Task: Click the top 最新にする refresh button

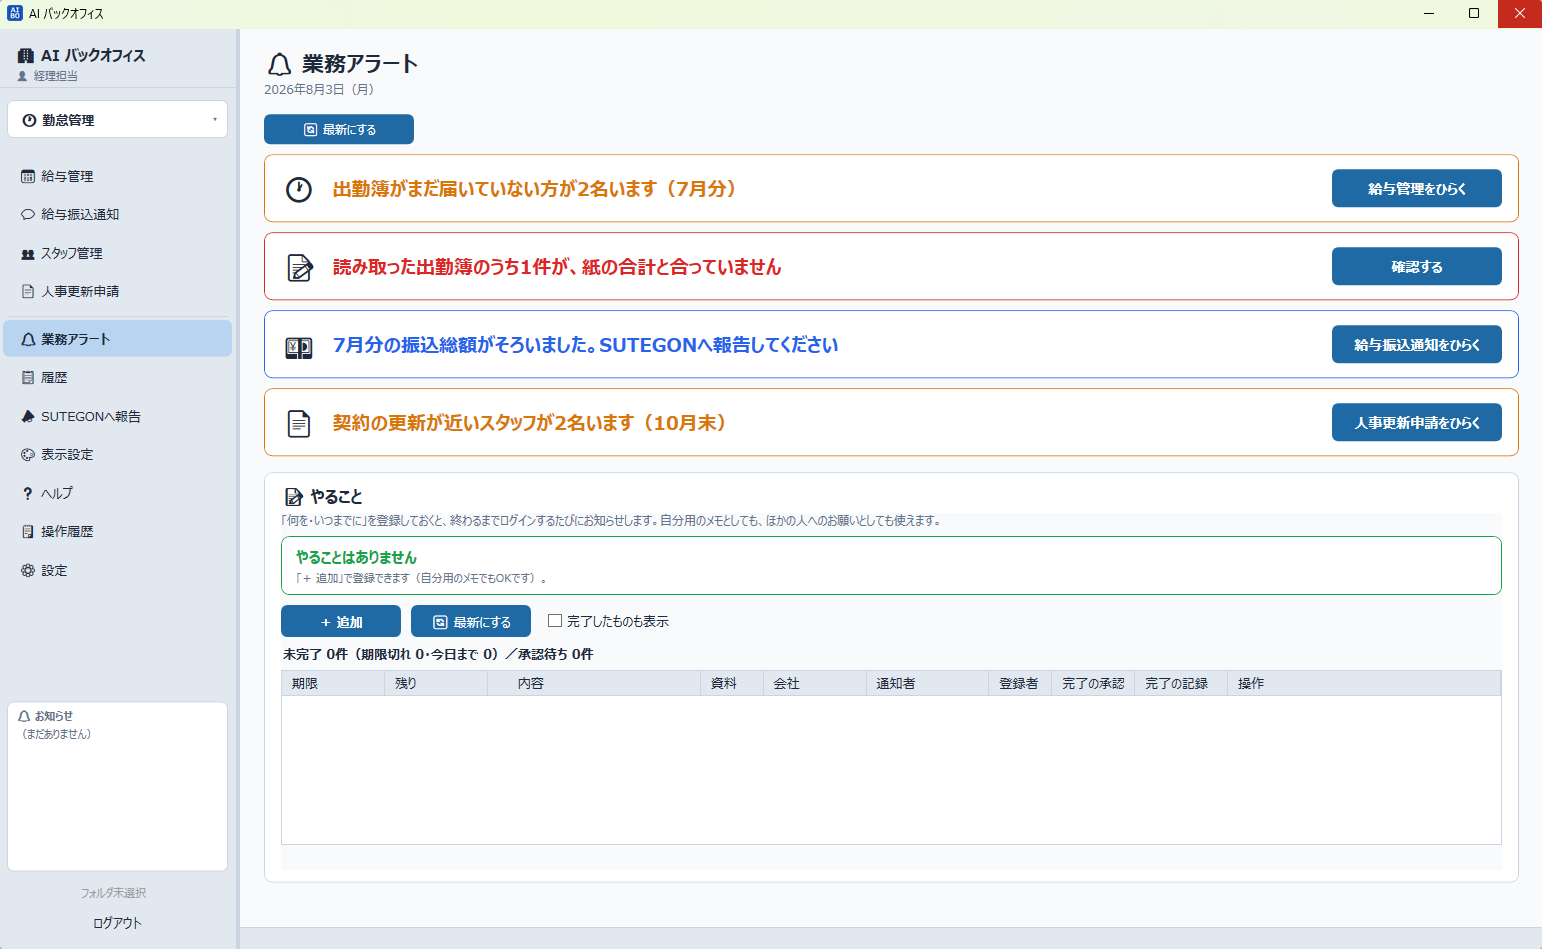Action: point(339,129)
